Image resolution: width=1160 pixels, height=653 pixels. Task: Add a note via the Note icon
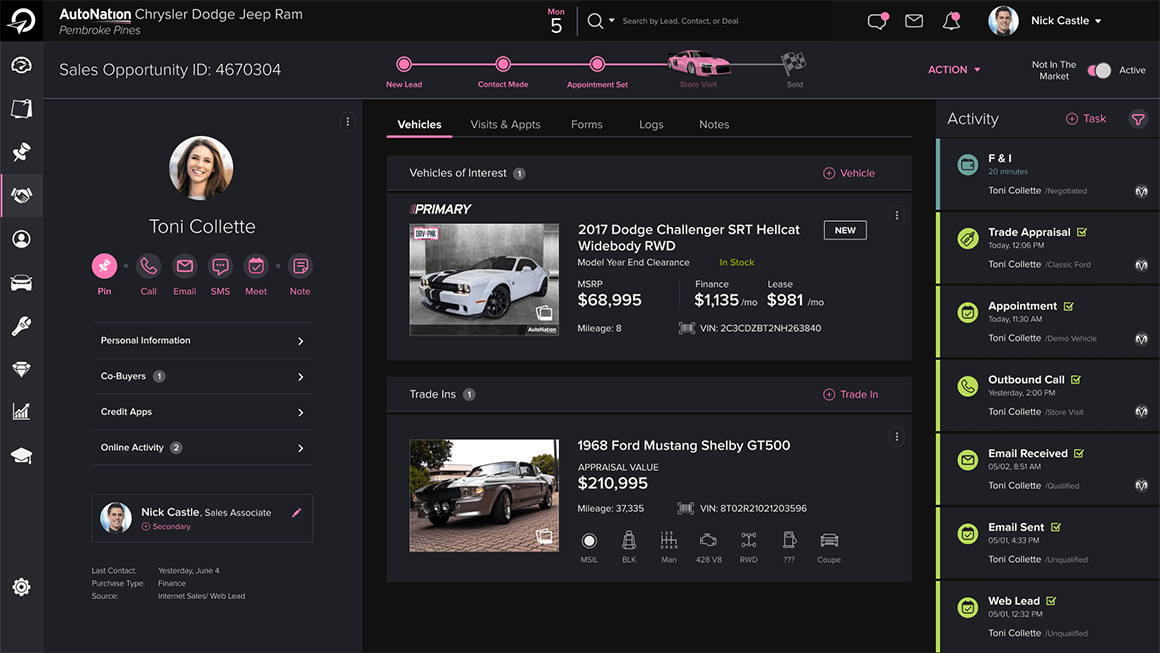coord(300,265)
